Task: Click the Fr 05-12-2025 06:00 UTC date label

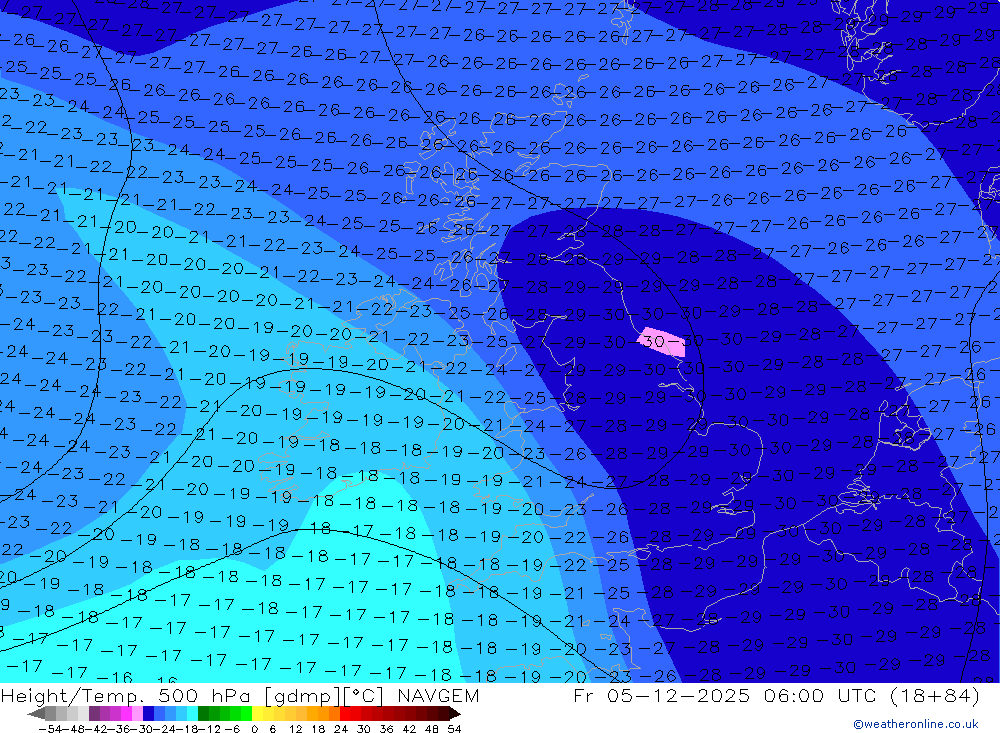Action: pyautogui.click(x=724, y=695)
